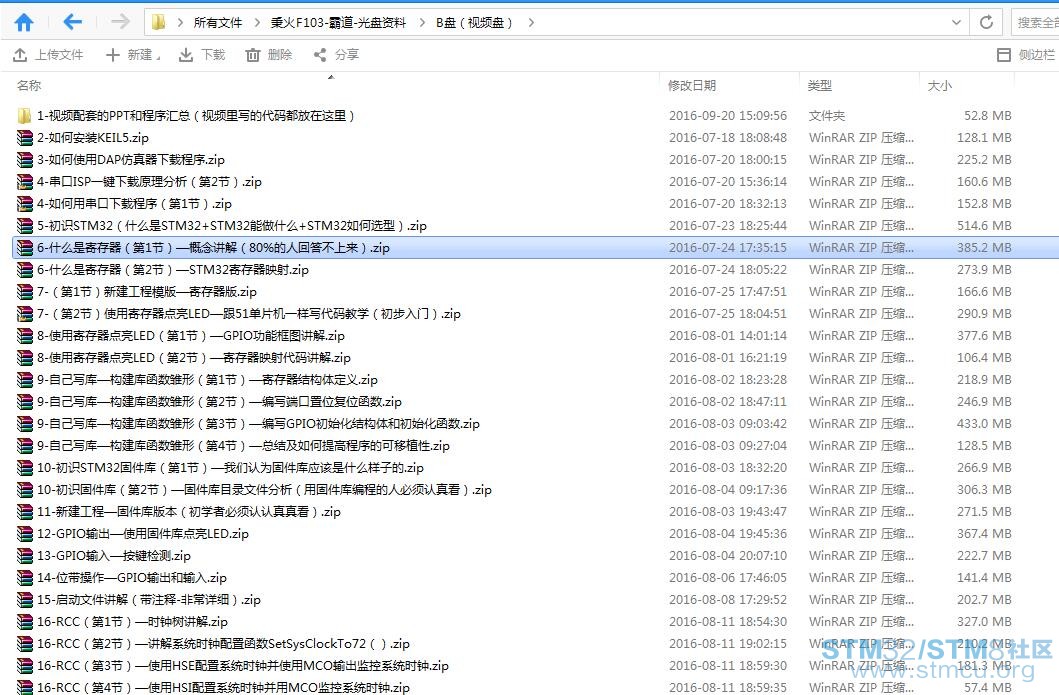This screenshot has height=695, width=1059.
Task: Click the 上传文件 upload button
Action: click(49, 55)
